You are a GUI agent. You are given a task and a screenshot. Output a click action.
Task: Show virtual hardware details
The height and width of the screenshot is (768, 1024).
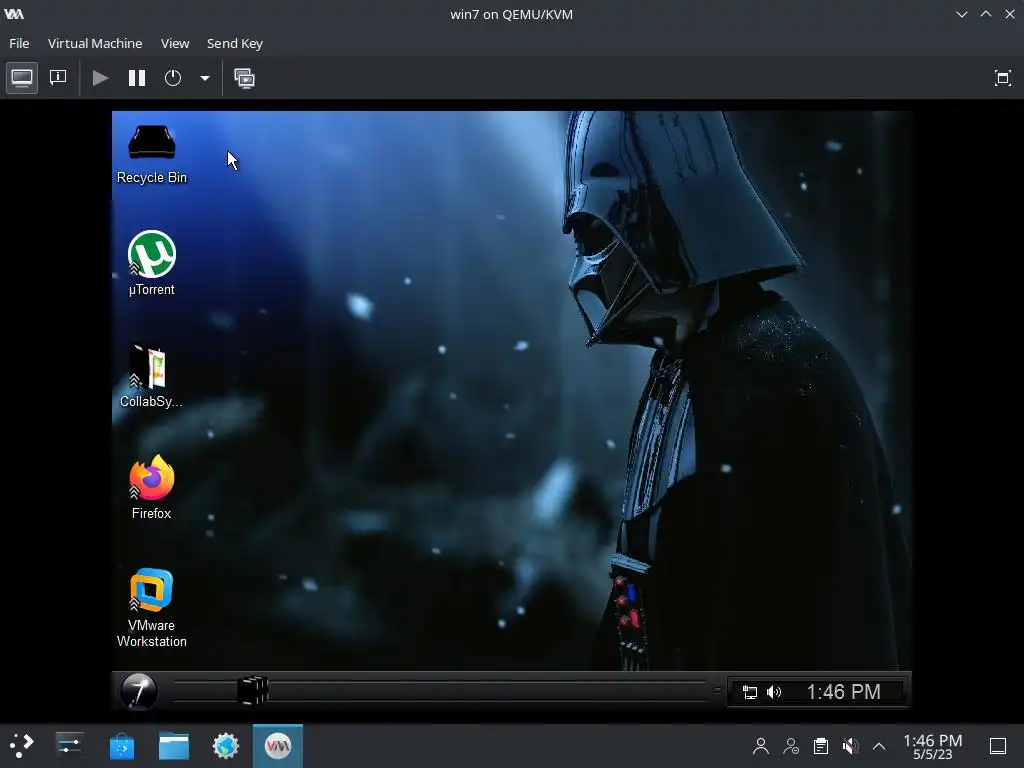point(58,78)
